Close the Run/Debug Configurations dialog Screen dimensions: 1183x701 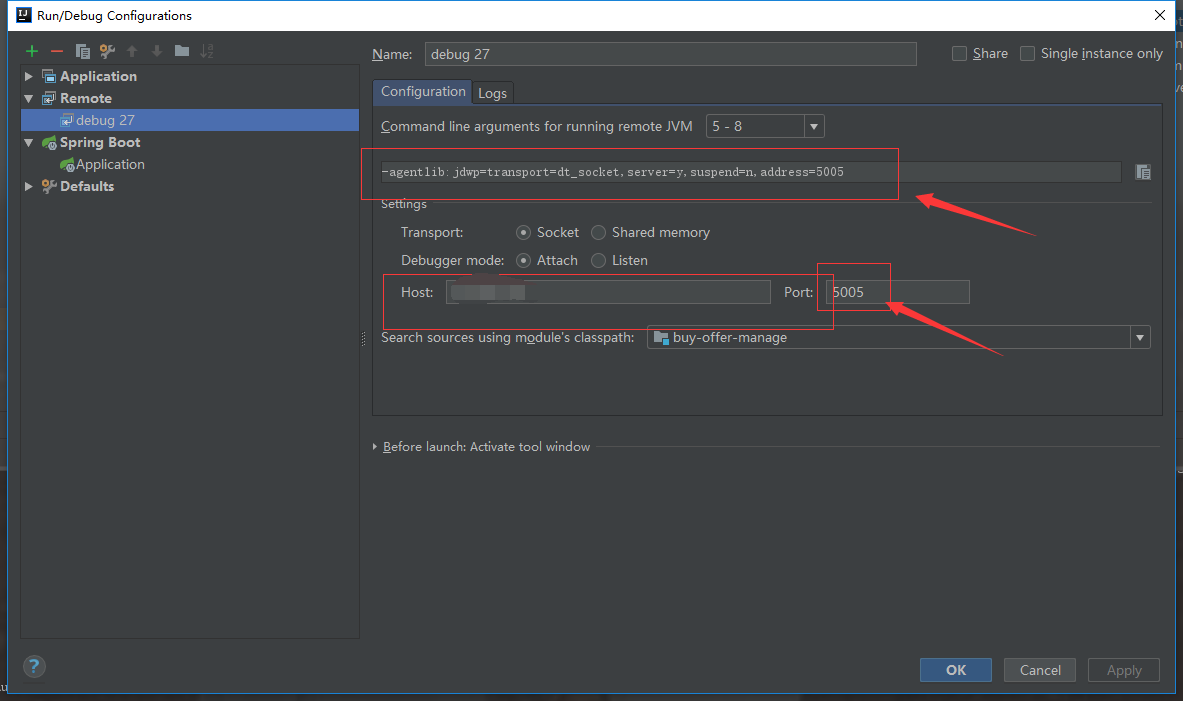tap(1160, 15)
